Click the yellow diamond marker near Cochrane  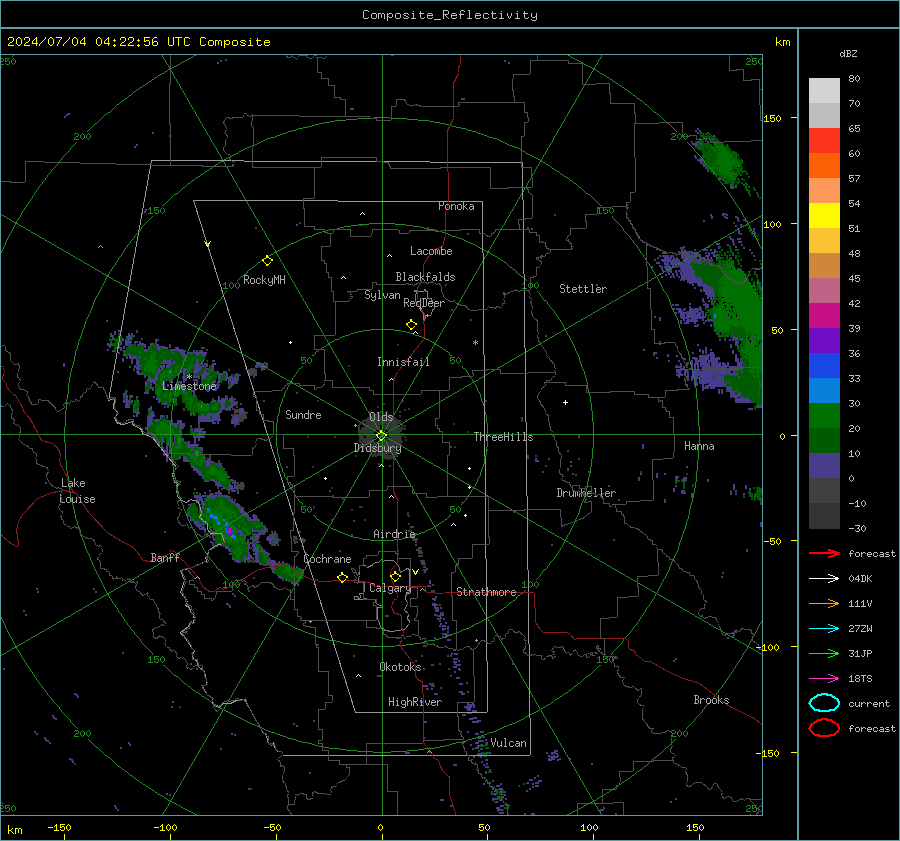(343, 577)
